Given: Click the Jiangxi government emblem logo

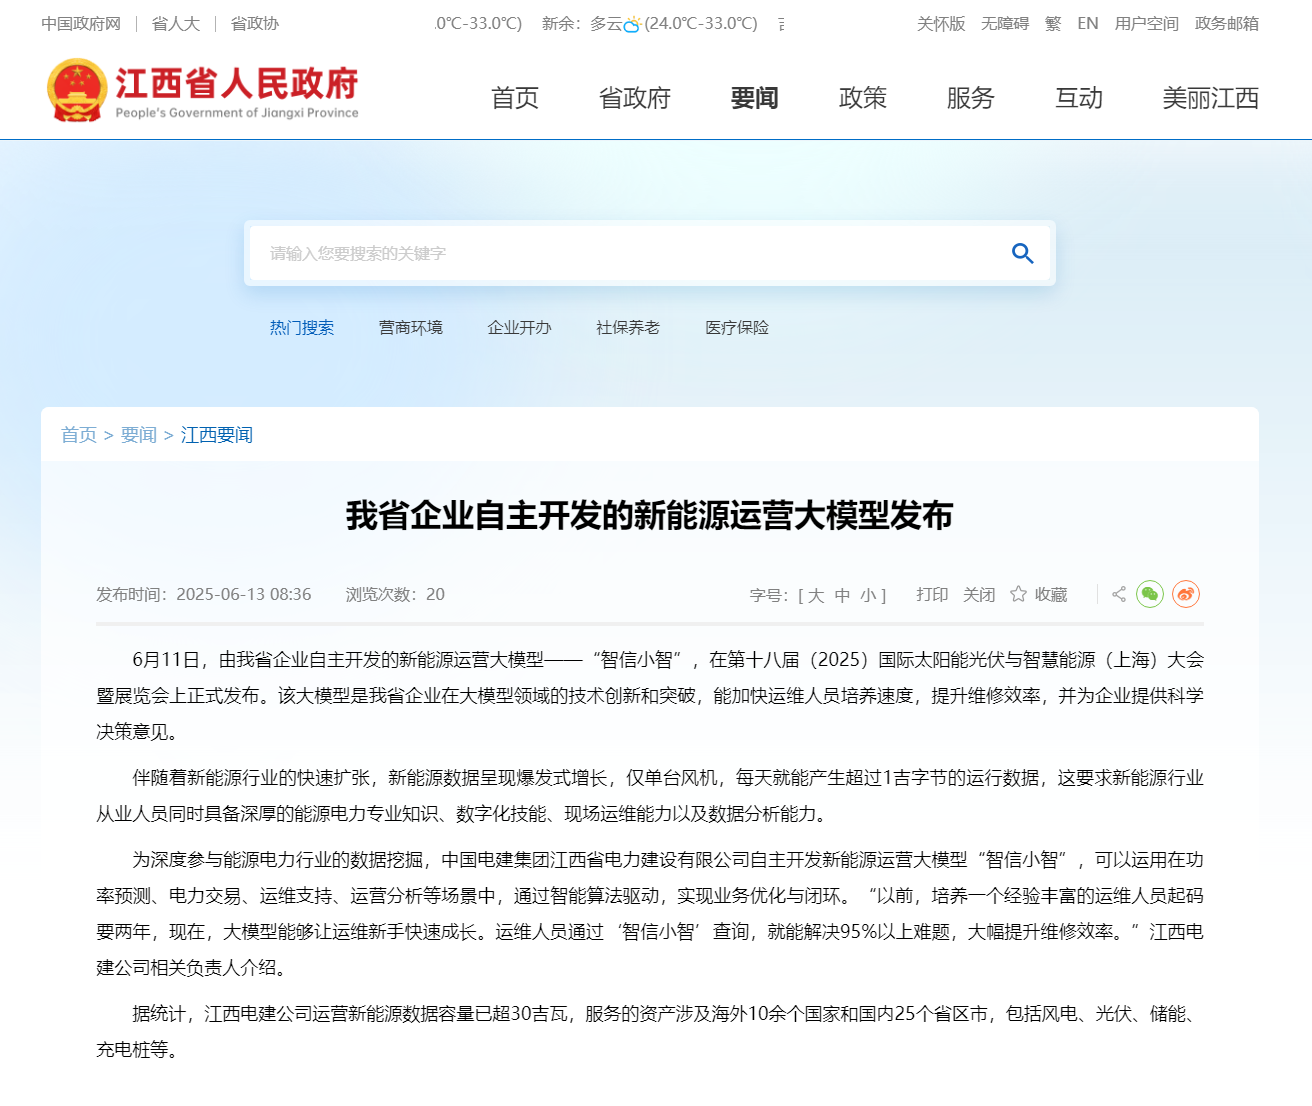Looking at the screenshot, I should pyautogui.click(x=76, y=91).
